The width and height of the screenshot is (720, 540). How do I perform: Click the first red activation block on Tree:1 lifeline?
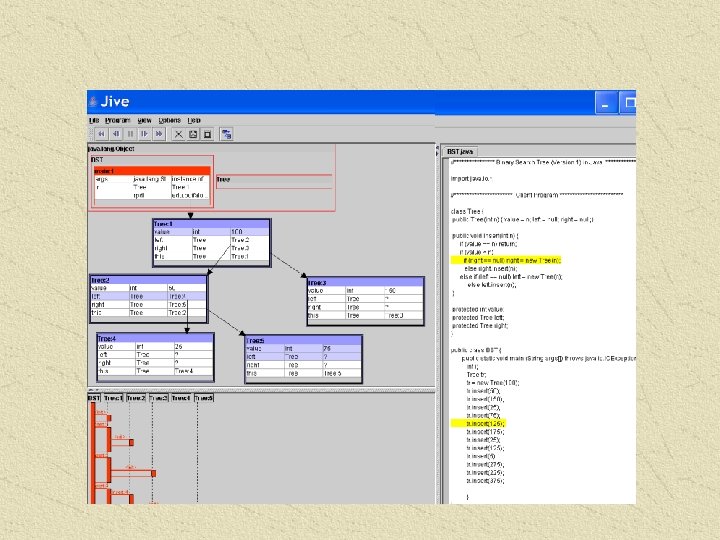tap(109, 418)
